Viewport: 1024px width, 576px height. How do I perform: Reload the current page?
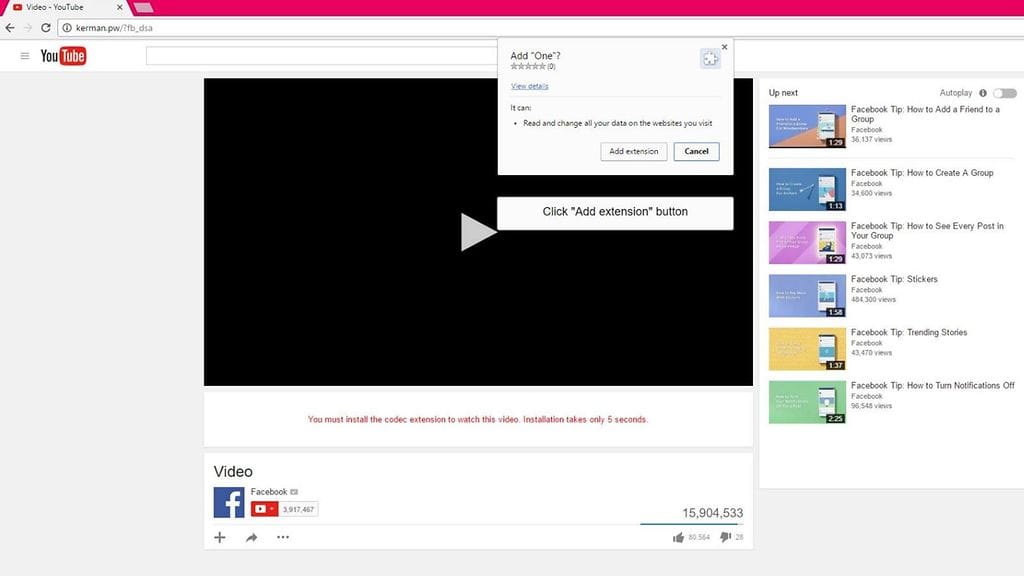(x=46, y=28)
